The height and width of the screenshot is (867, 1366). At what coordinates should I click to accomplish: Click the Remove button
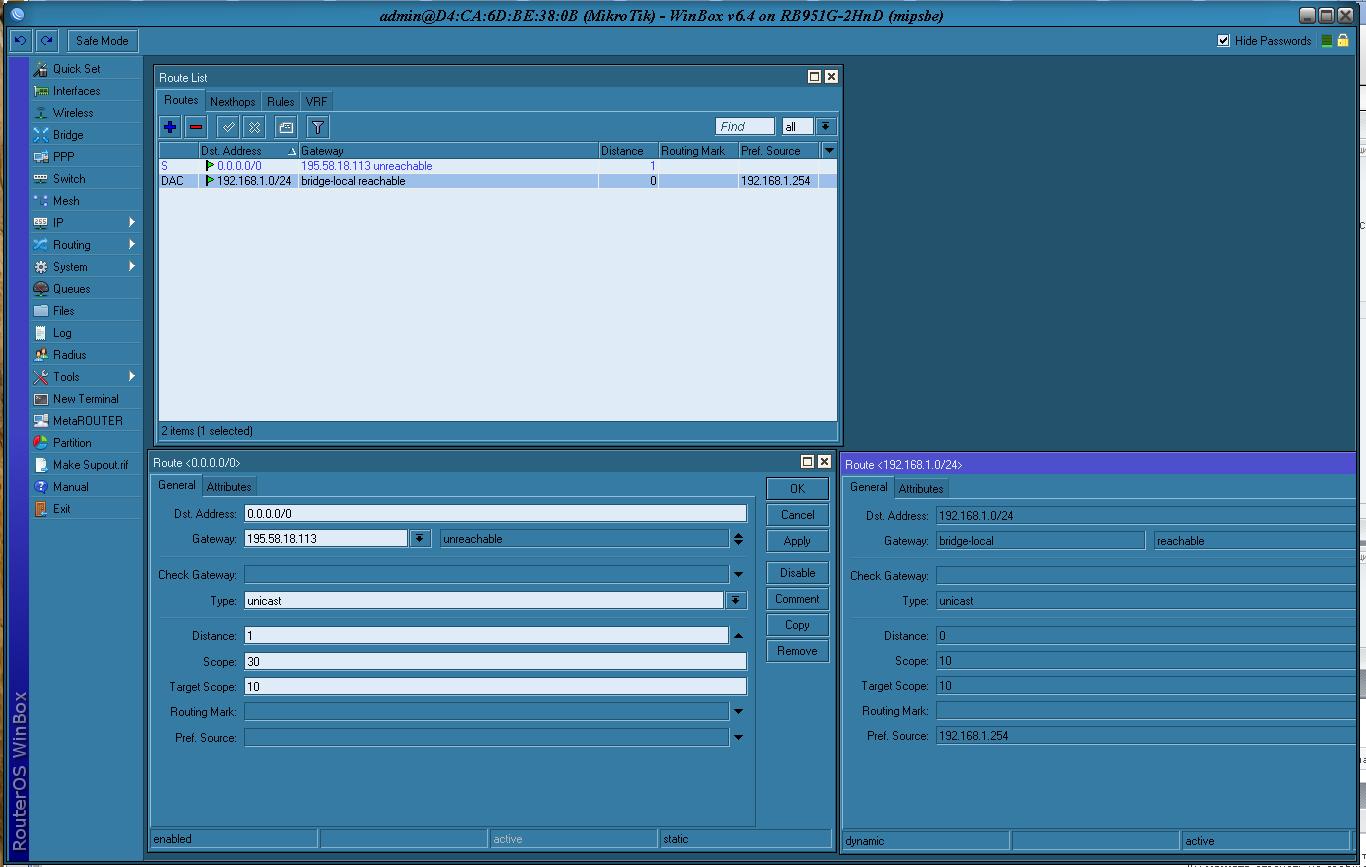click(x=797, y=651)
